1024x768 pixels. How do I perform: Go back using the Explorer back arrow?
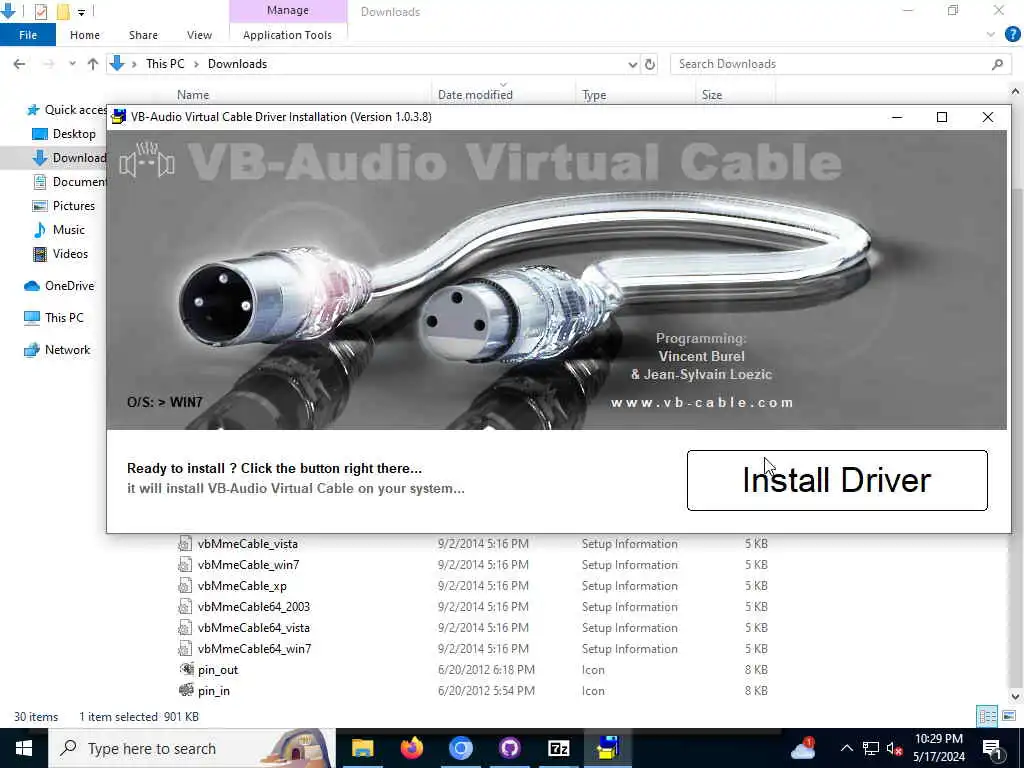[20, 63]
